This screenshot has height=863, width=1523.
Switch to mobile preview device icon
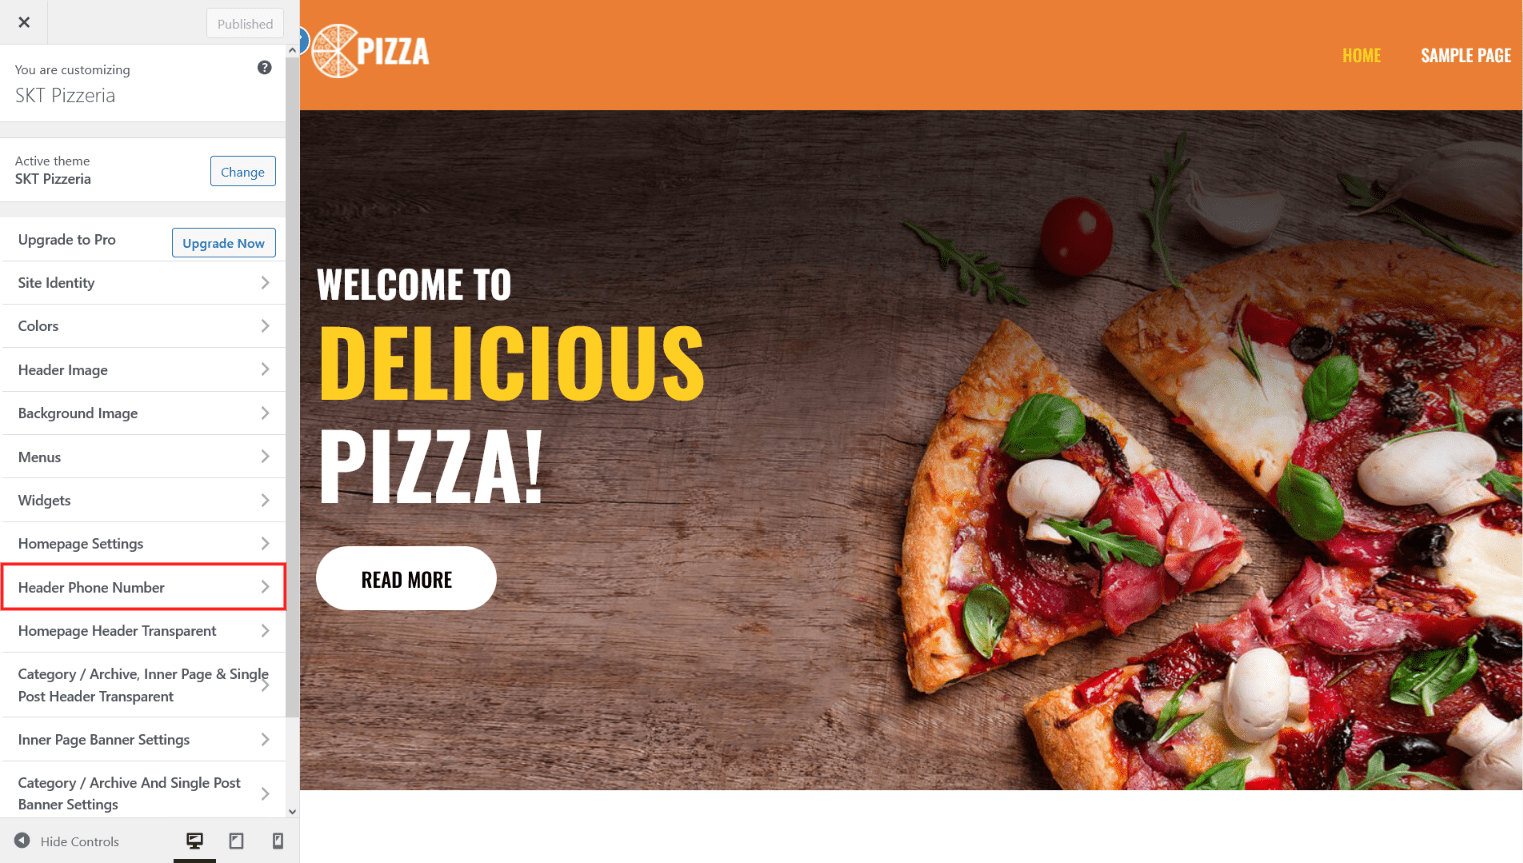(278, 841)
